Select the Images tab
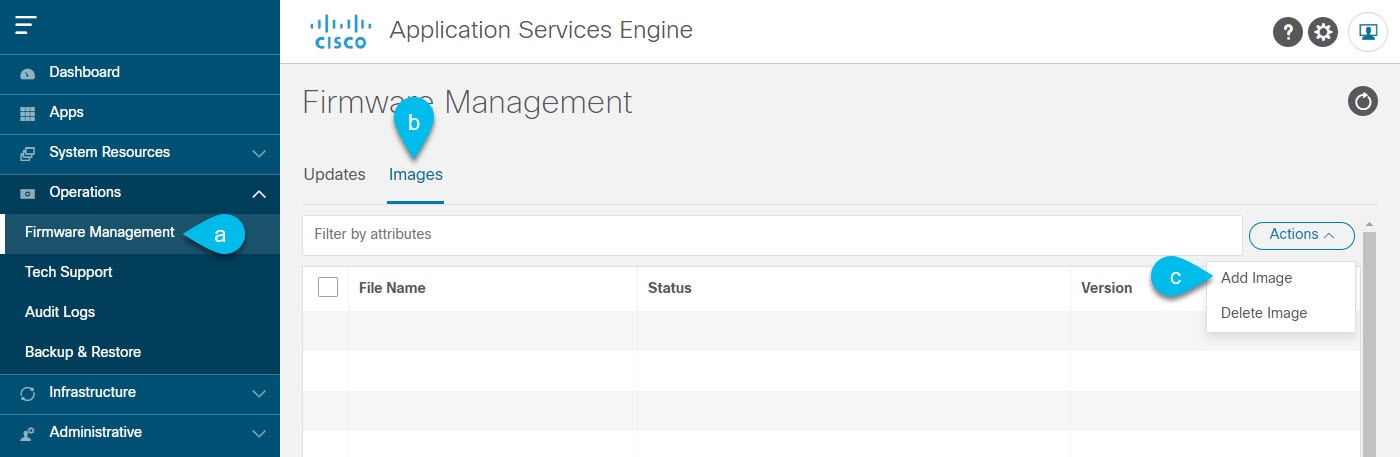 [416, 174]
